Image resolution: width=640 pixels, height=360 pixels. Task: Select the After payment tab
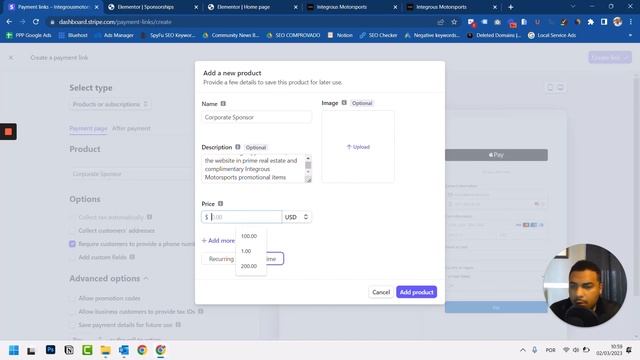pos(131,128)
